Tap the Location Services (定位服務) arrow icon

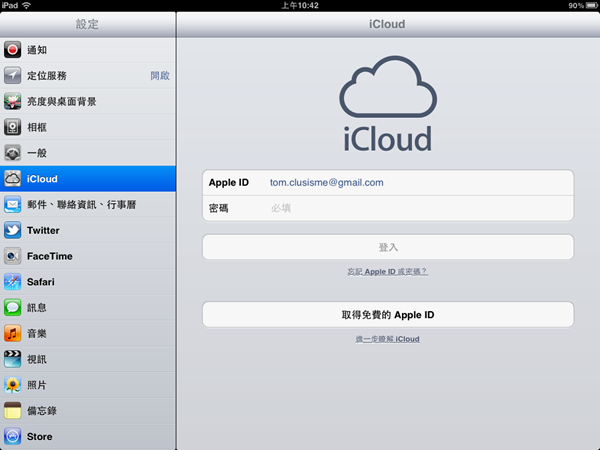click(12, 75)
